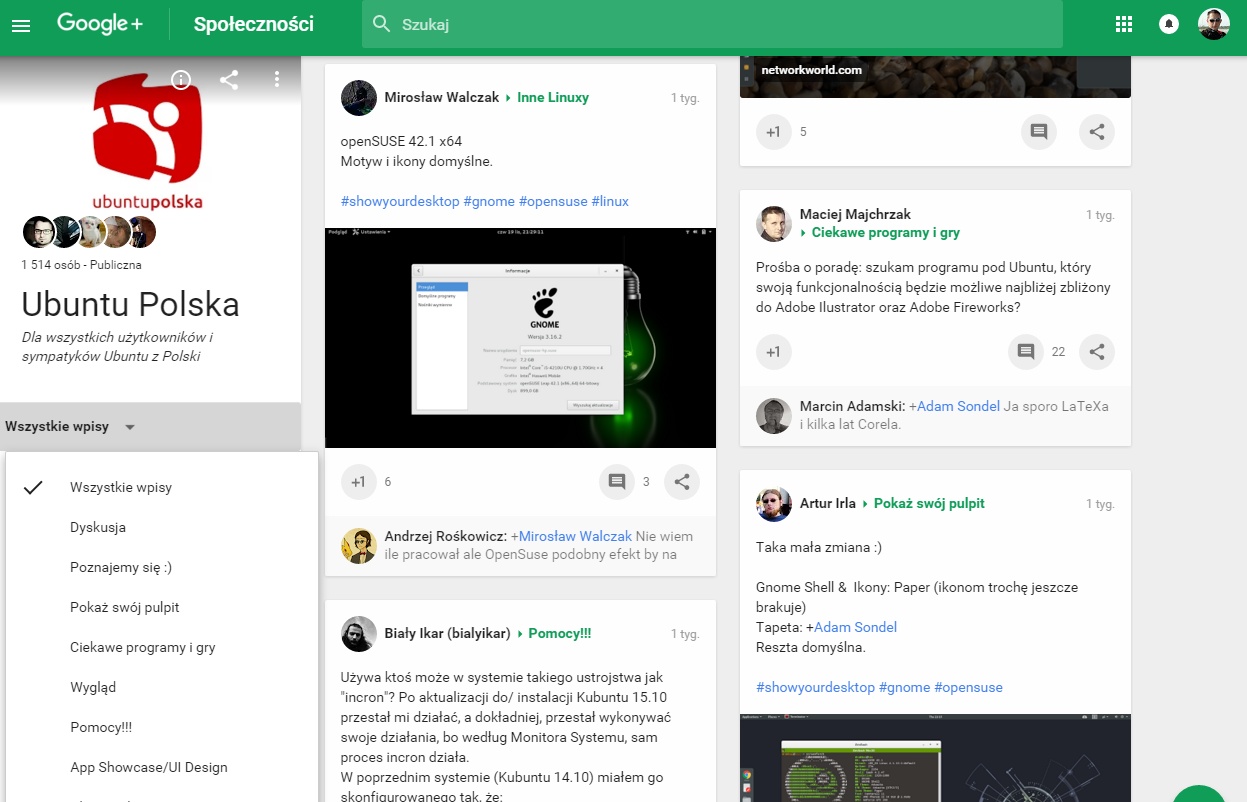The width and height of the screenshot is (1247, 802).
Task: Open the hamburger main menu
Action: coord(21,24)
